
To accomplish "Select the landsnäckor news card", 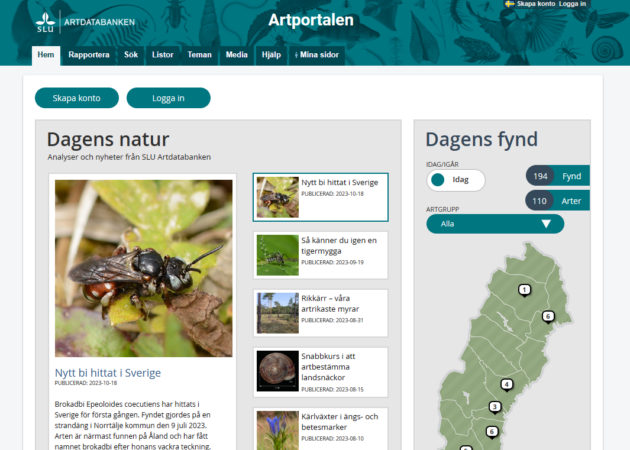I will pyautogui.click(x=321, y=372).
